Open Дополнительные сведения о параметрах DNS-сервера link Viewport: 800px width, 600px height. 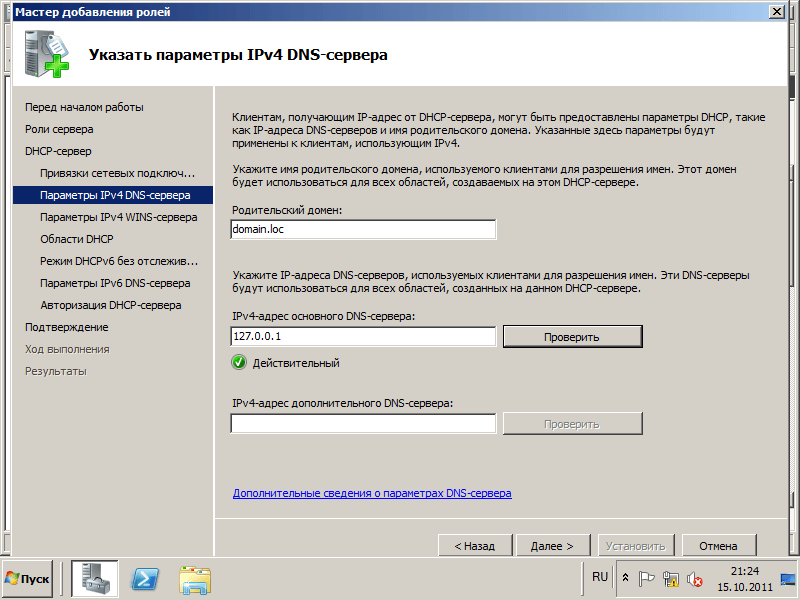(372, 493)
